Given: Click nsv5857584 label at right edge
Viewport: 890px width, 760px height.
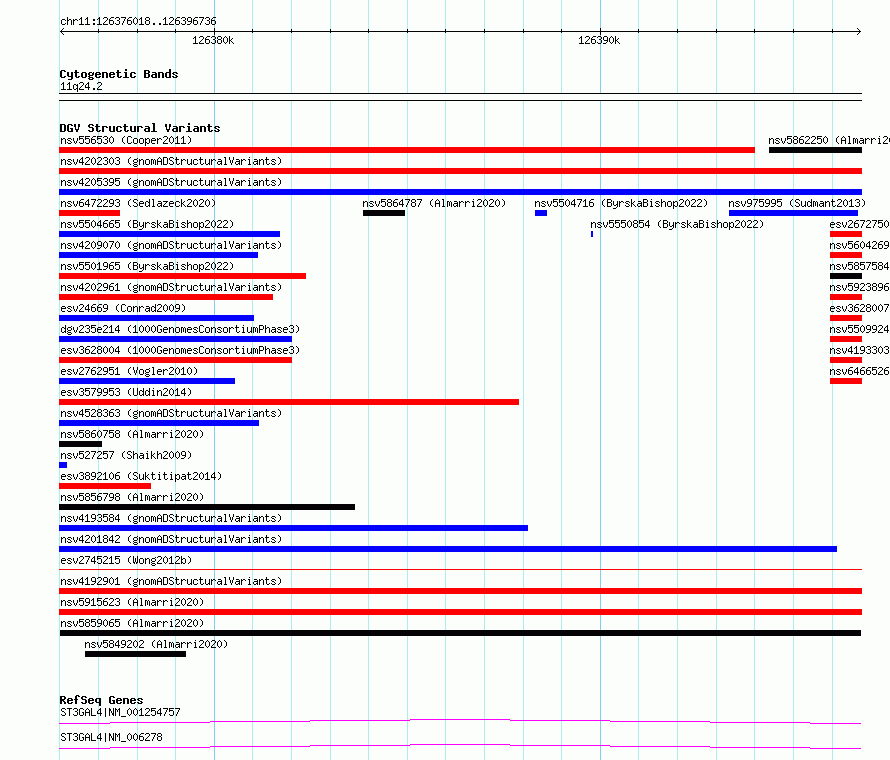Looking at the screenshot, I should [859, 266].
